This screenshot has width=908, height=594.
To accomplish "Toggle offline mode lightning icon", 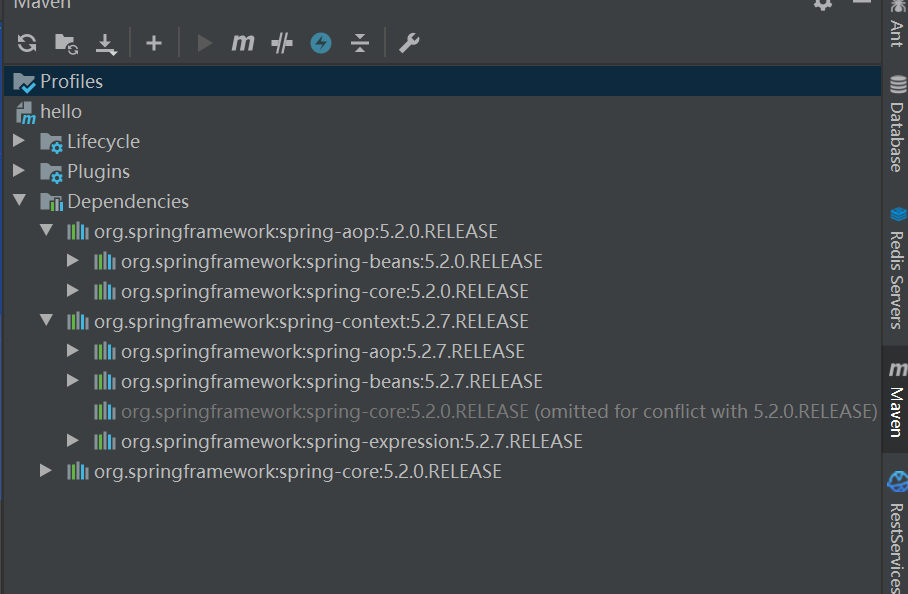I will (321, 43).
